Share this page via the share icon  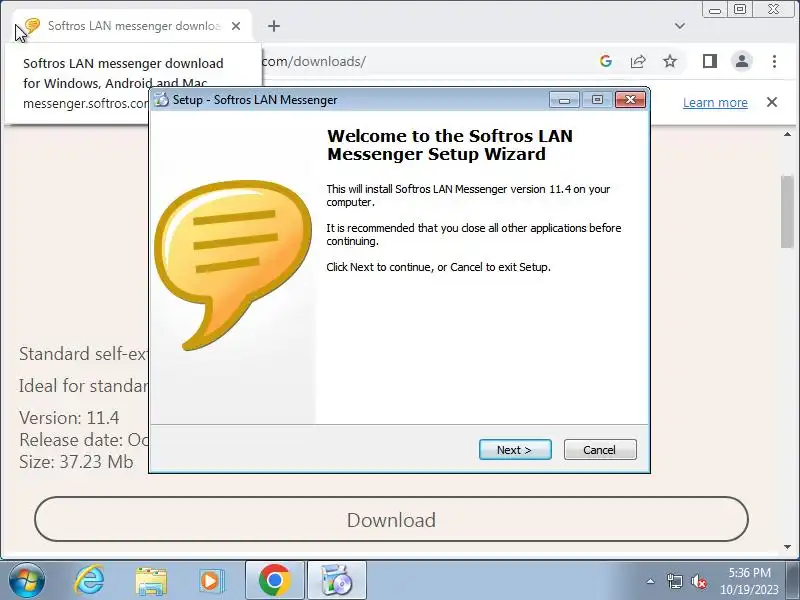click(638, 61)
